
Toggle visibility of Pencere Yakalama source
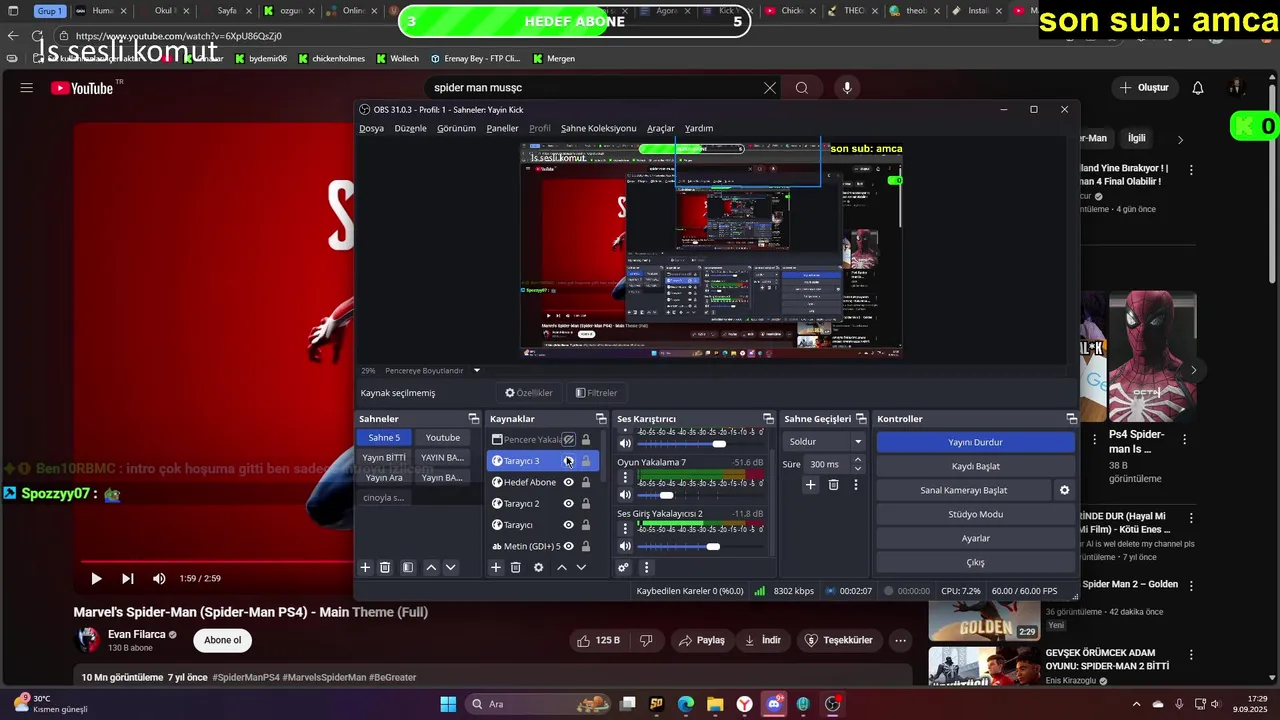[x=568, y=440]
